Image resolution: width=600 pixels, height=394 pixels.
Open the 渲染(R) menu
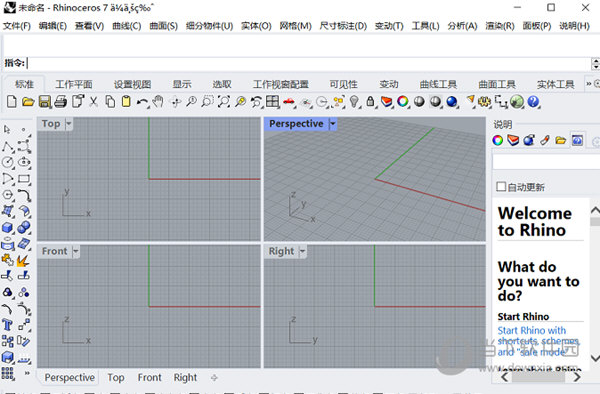coord(500,26)
